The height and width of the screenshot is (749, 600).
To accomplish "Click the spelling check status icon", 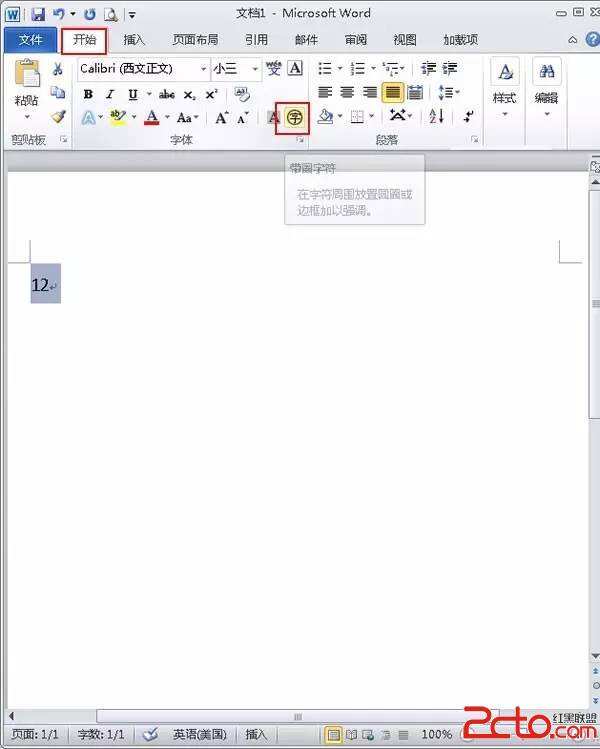I will click(x=151, y=733).
